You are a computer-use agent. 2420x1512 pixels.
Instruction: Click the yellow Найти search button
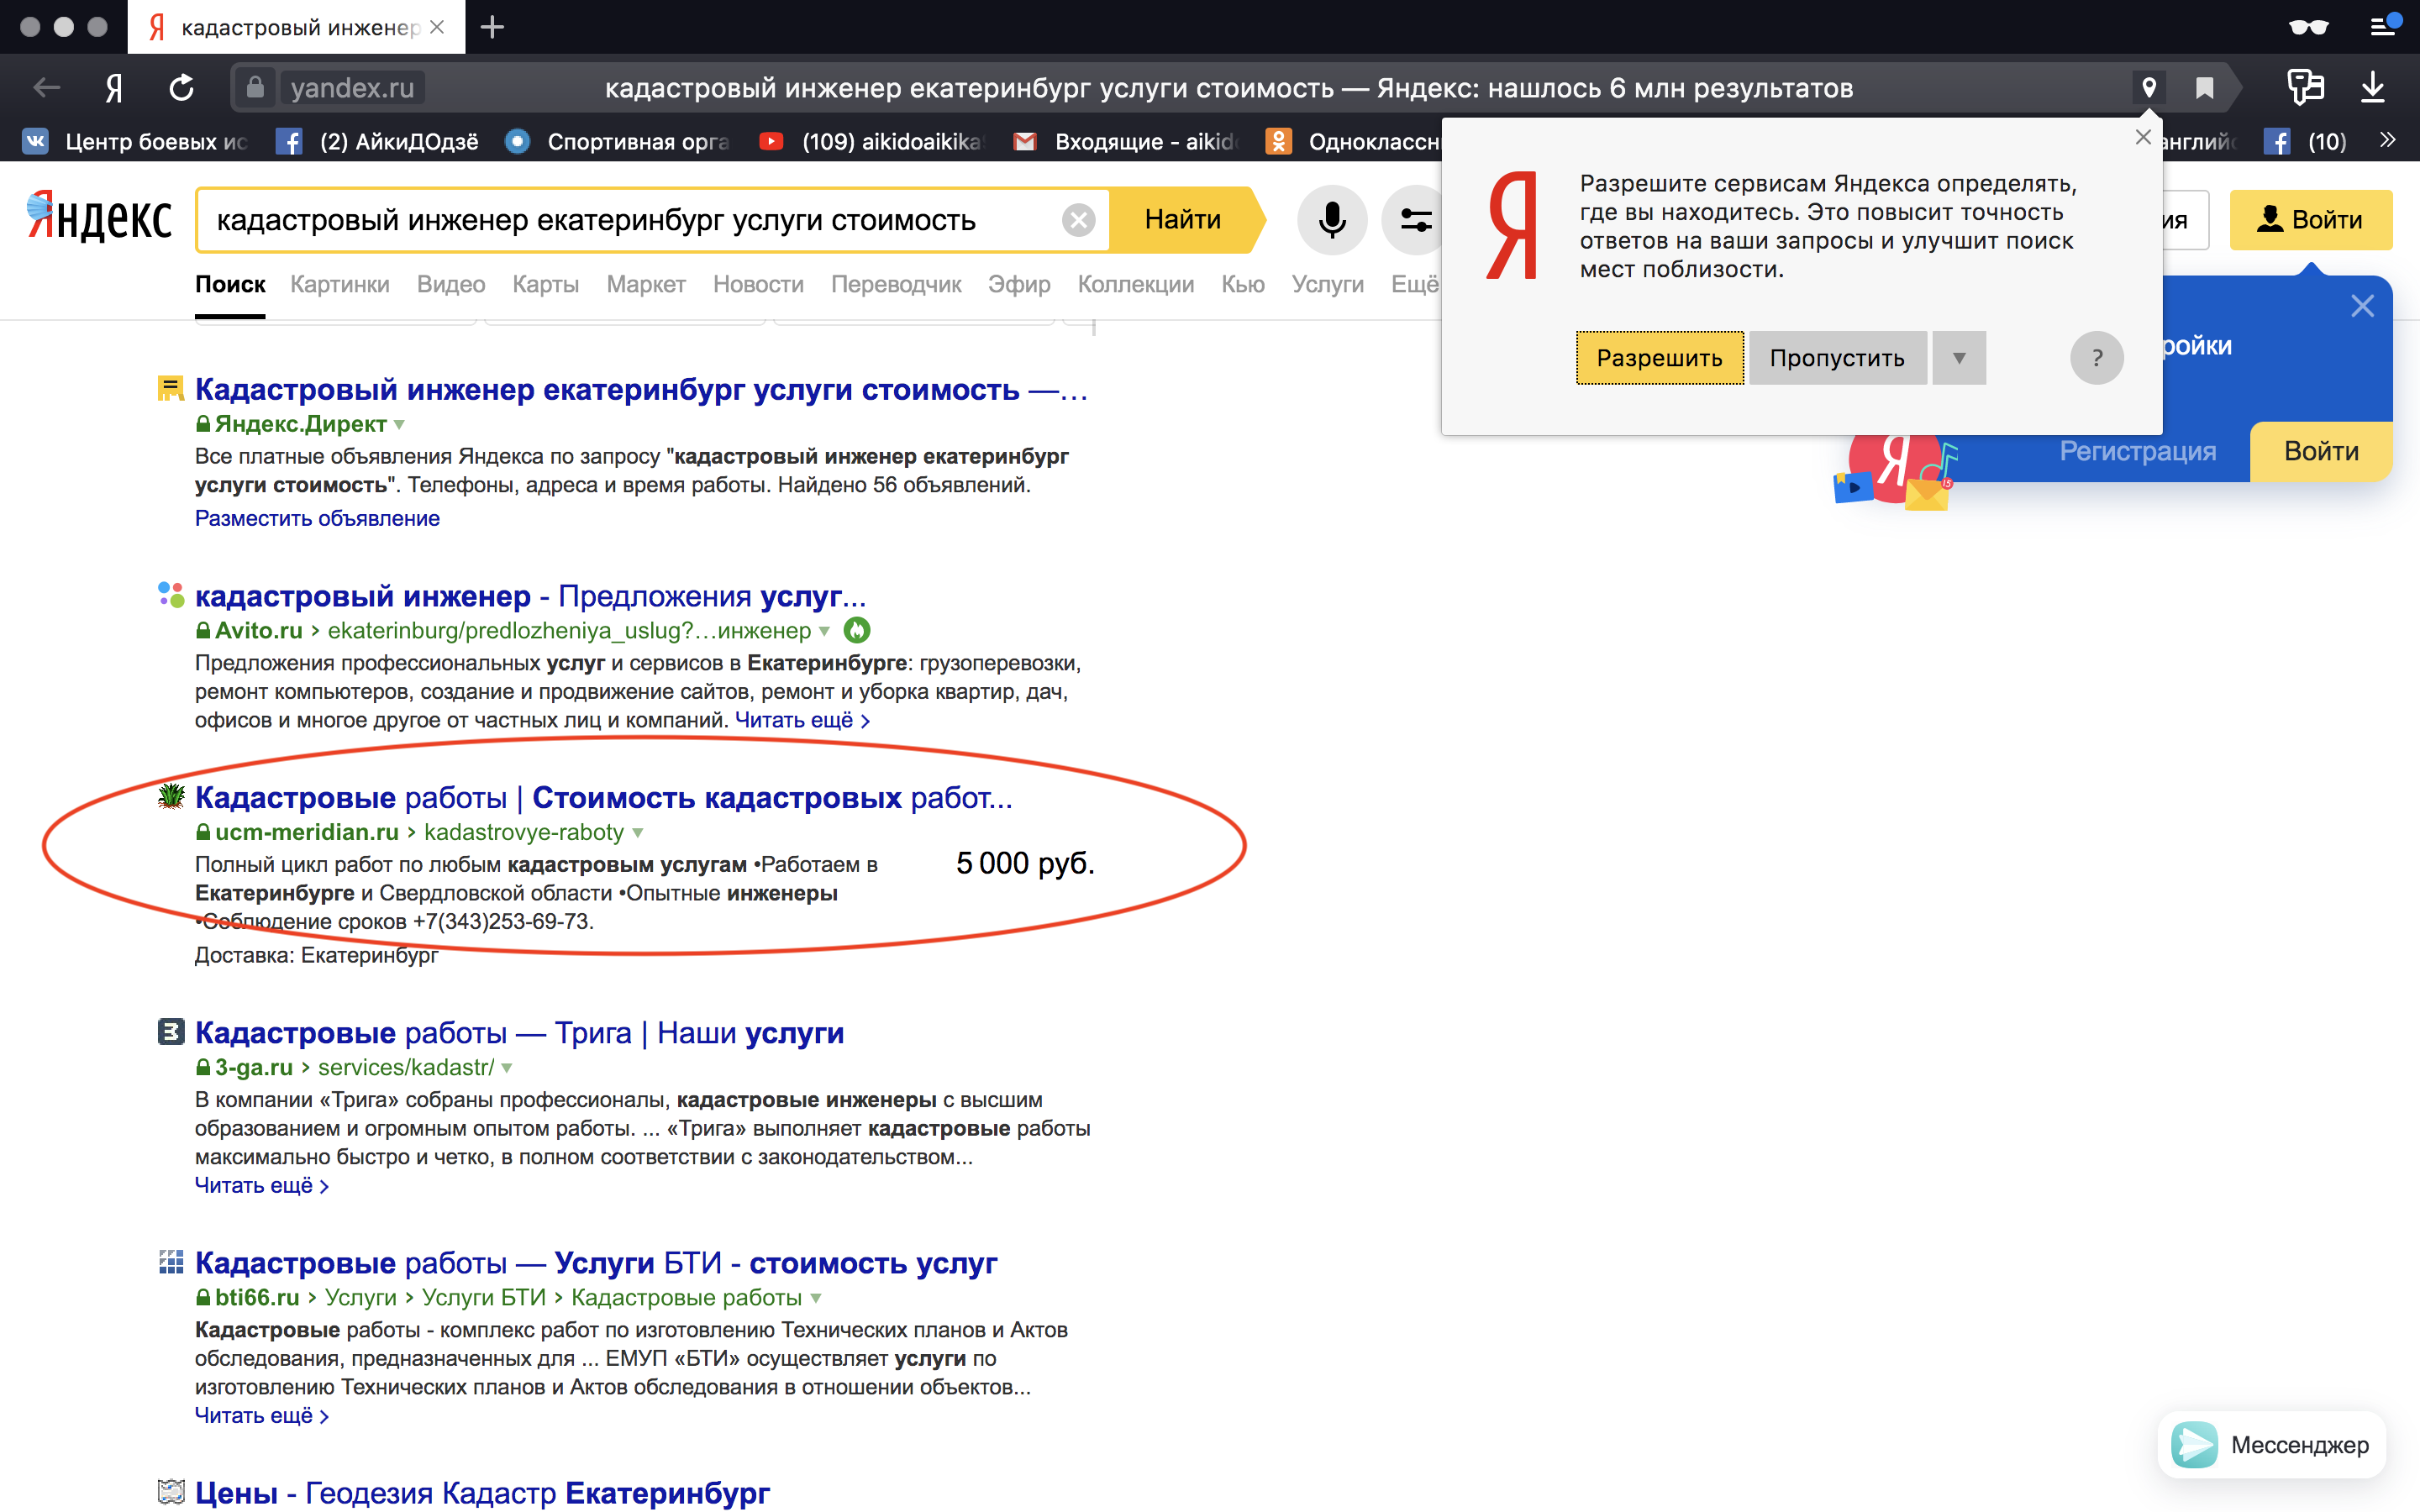click(1182, 219)
